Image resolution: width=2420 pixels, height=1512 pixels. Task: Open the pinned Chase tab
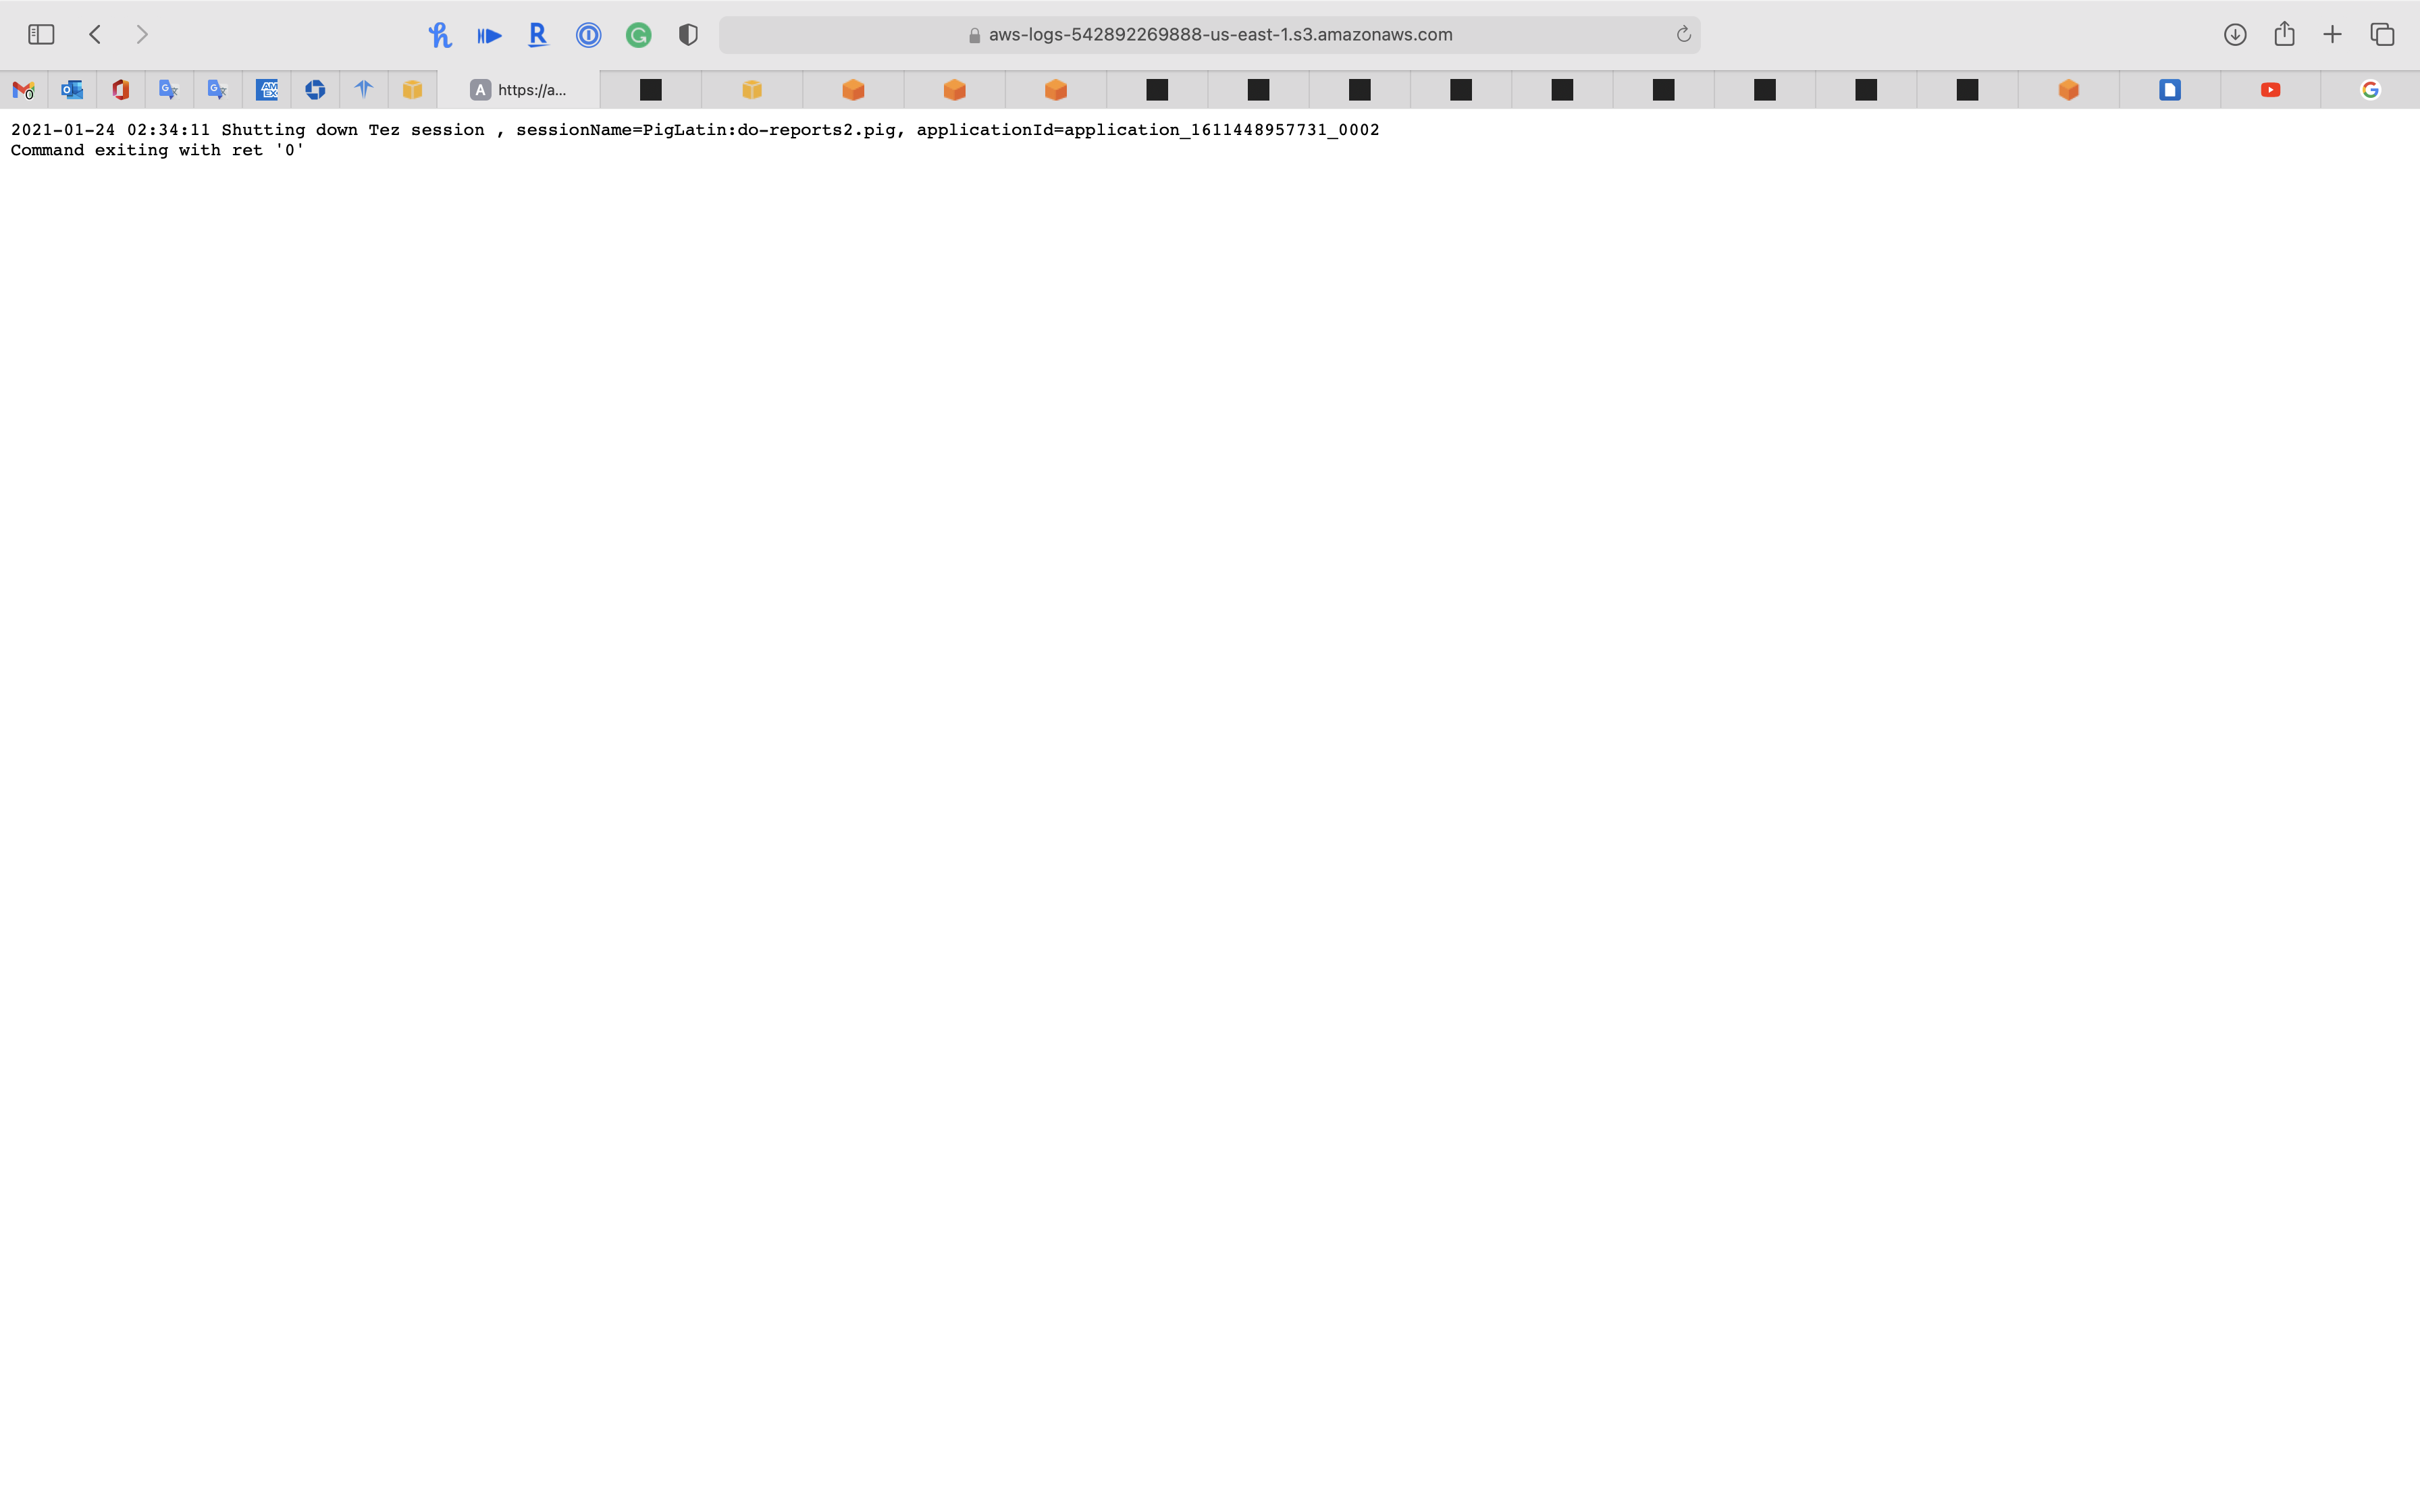click(315, 90)
